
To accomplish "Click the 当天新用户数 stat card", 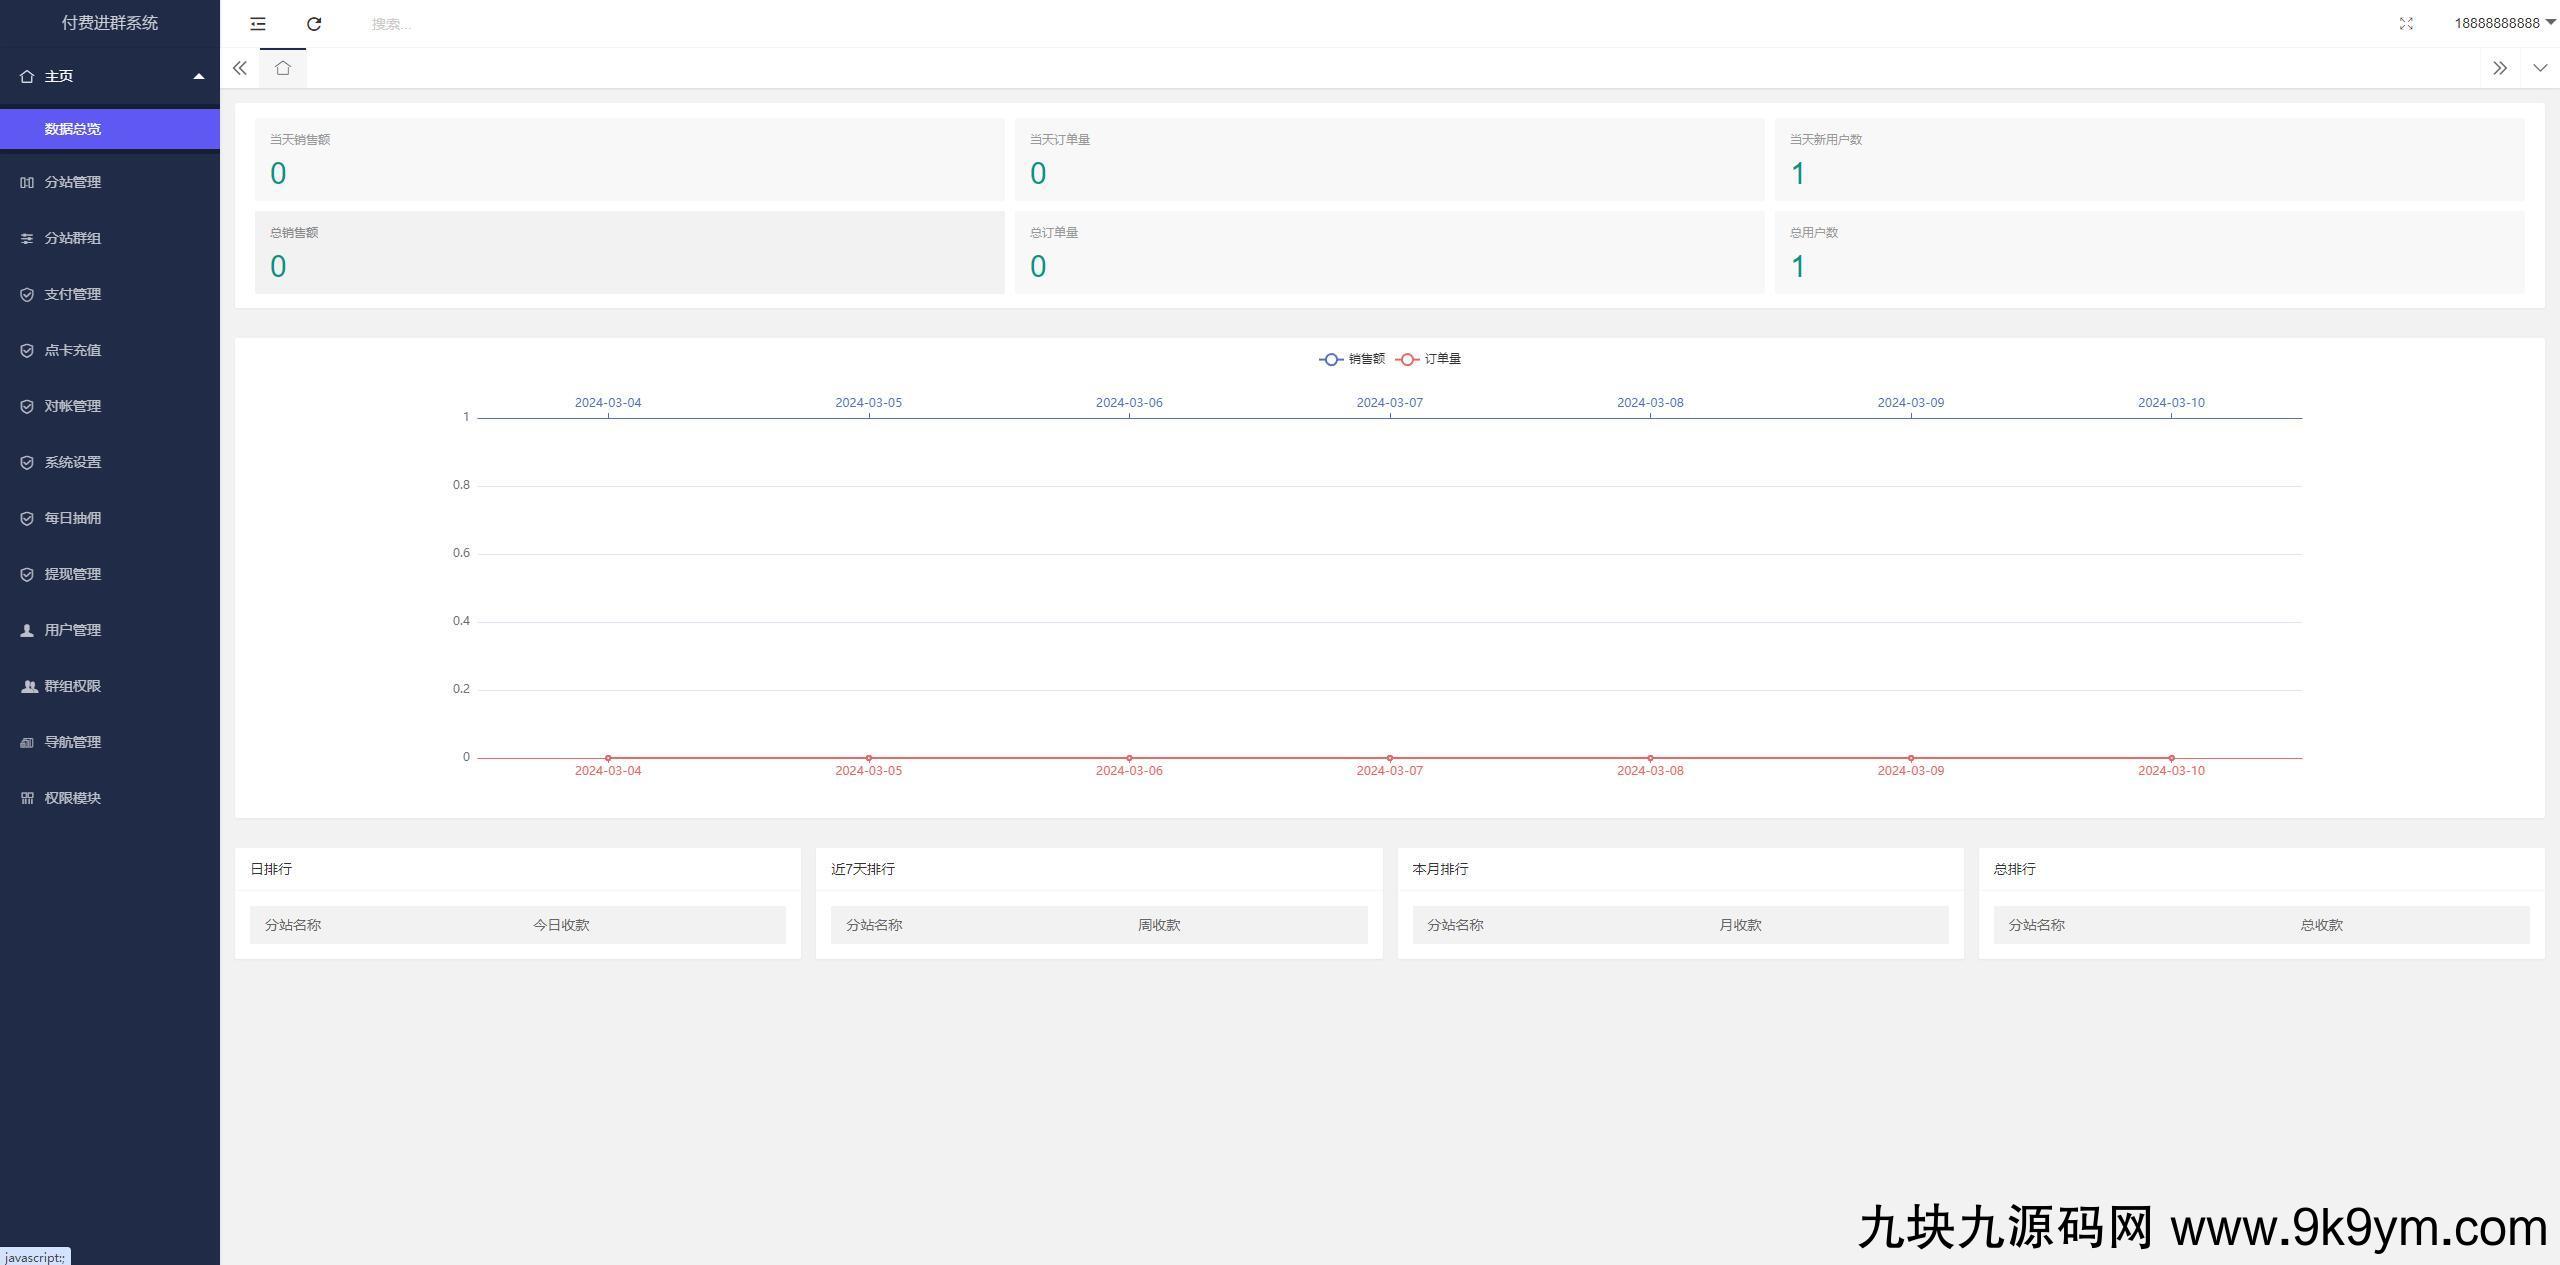I will coord(2149,160).
